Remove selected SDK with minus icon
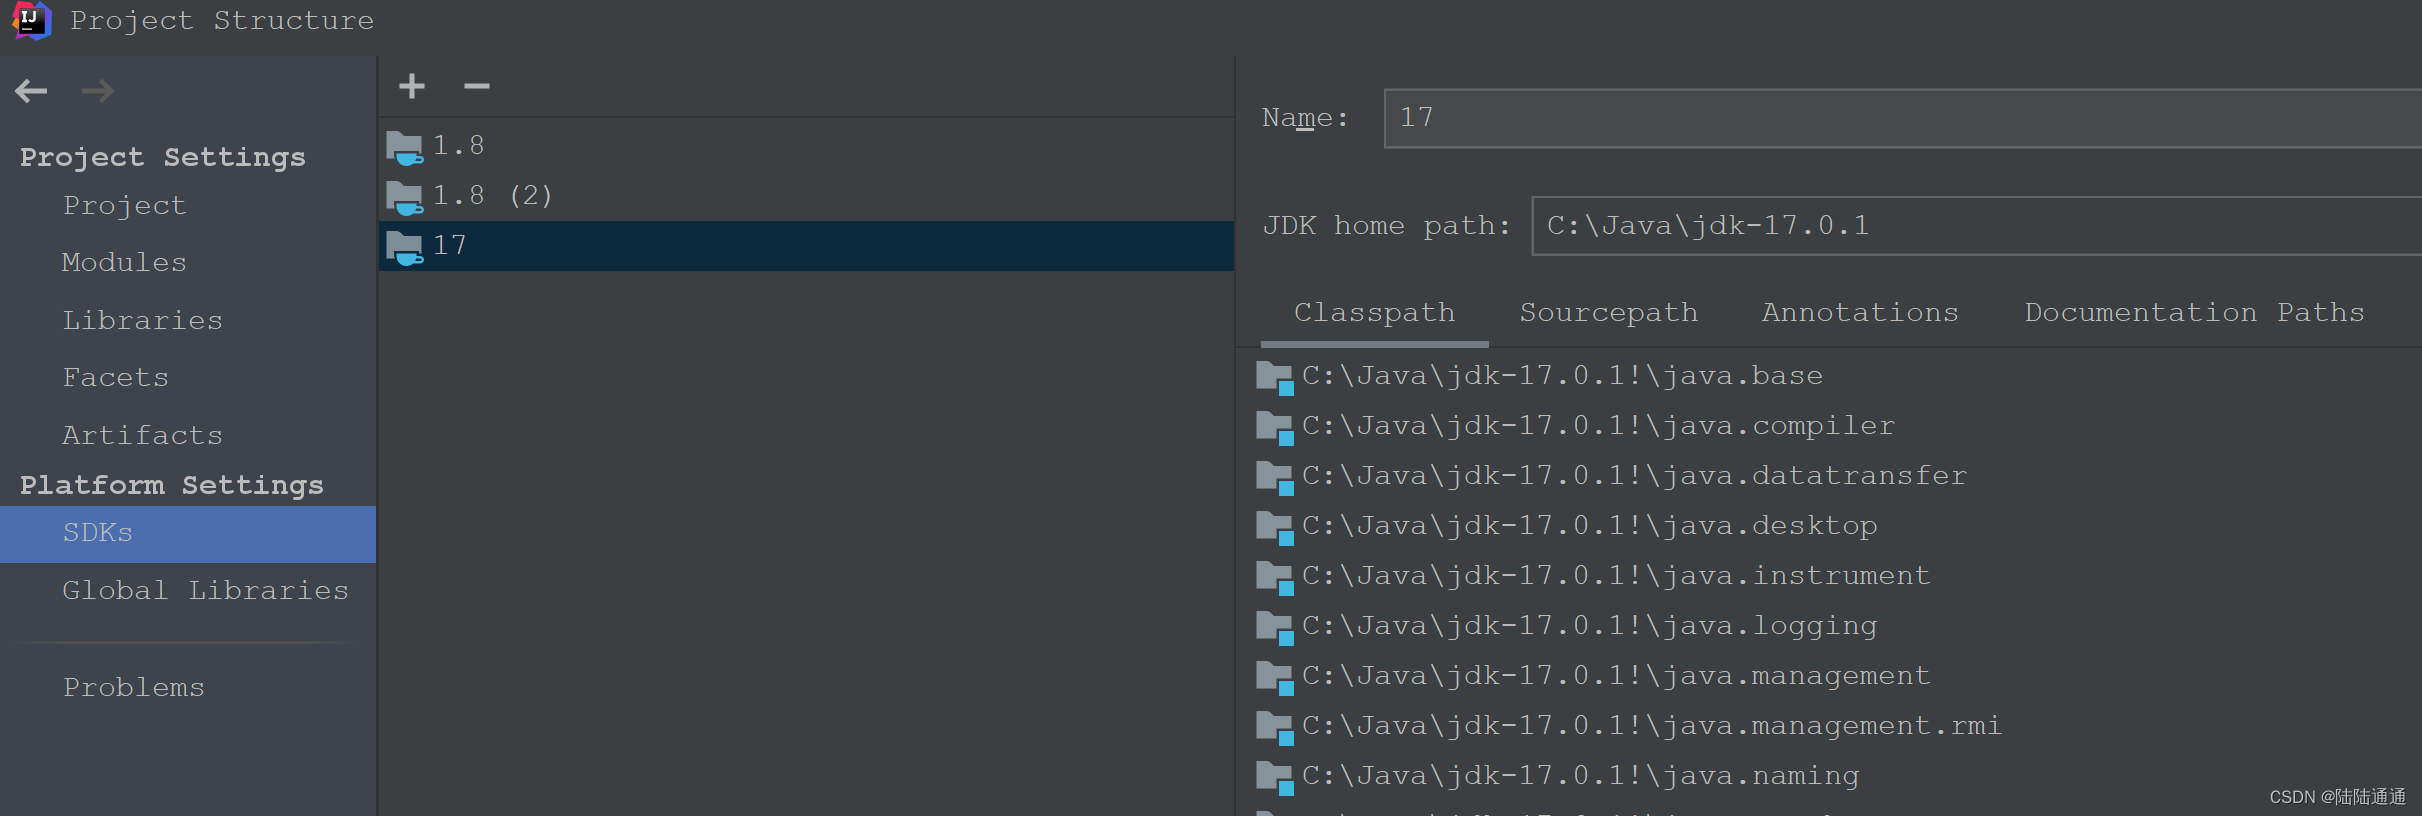The image size is (2422, 816). [477, 86]
